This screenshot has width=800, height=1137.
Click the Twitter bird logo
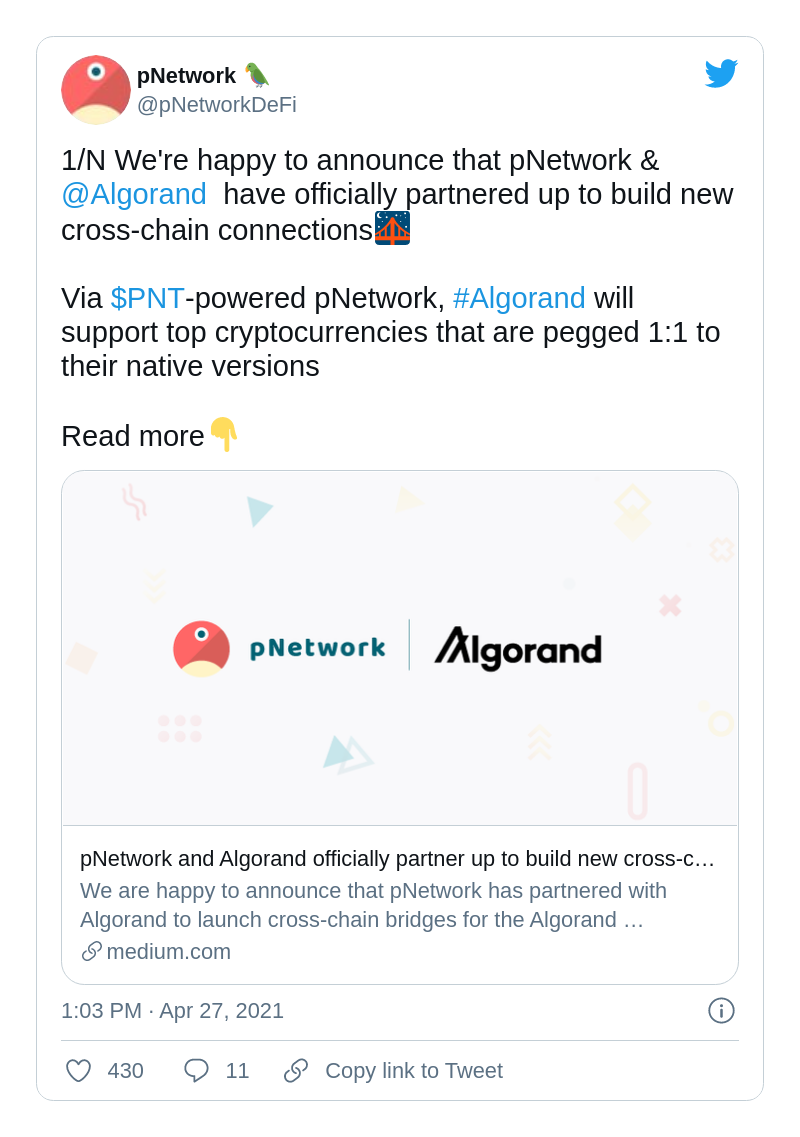pyautogui.click(x=721, y=72)
